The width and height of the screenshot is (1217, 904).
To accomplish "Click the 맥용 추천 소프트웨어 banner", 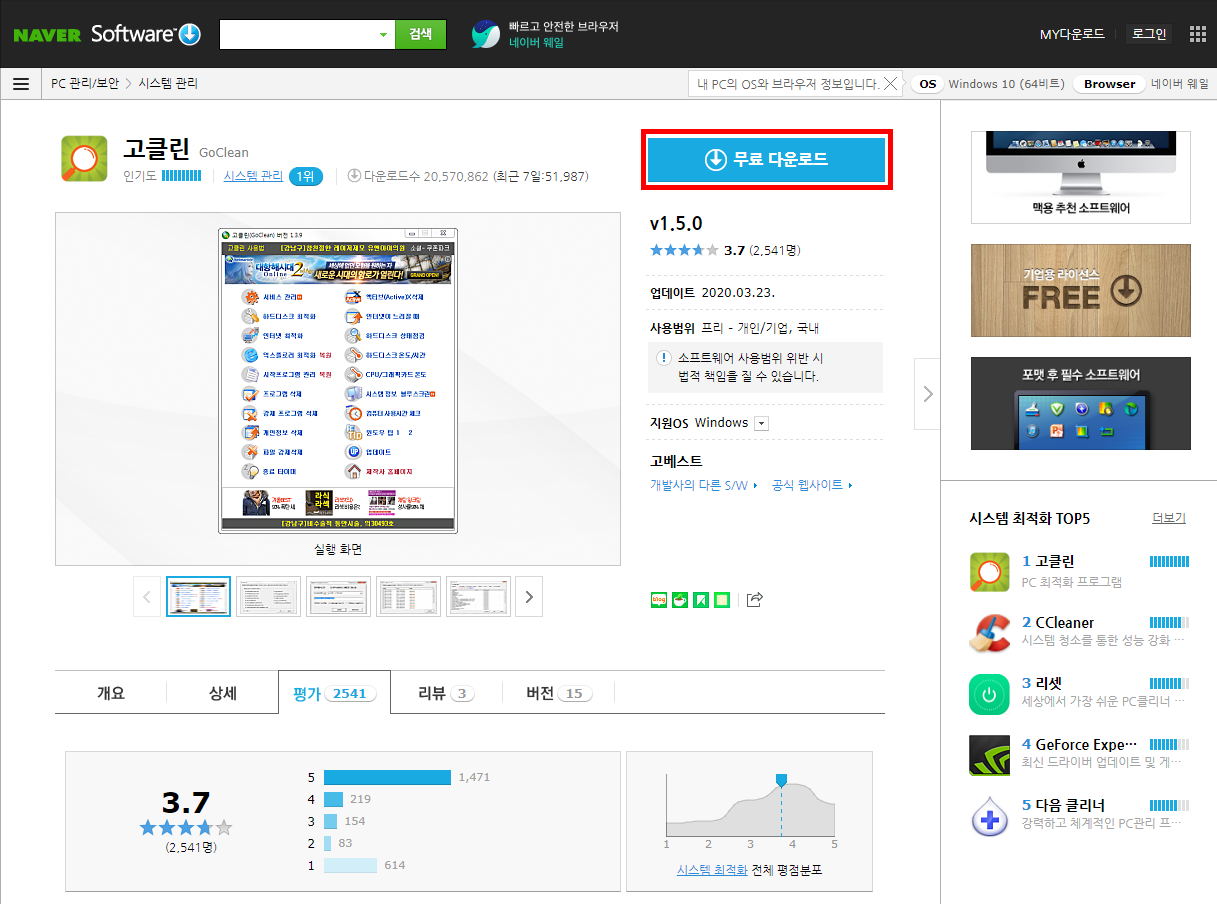I will coord(1081,177).
